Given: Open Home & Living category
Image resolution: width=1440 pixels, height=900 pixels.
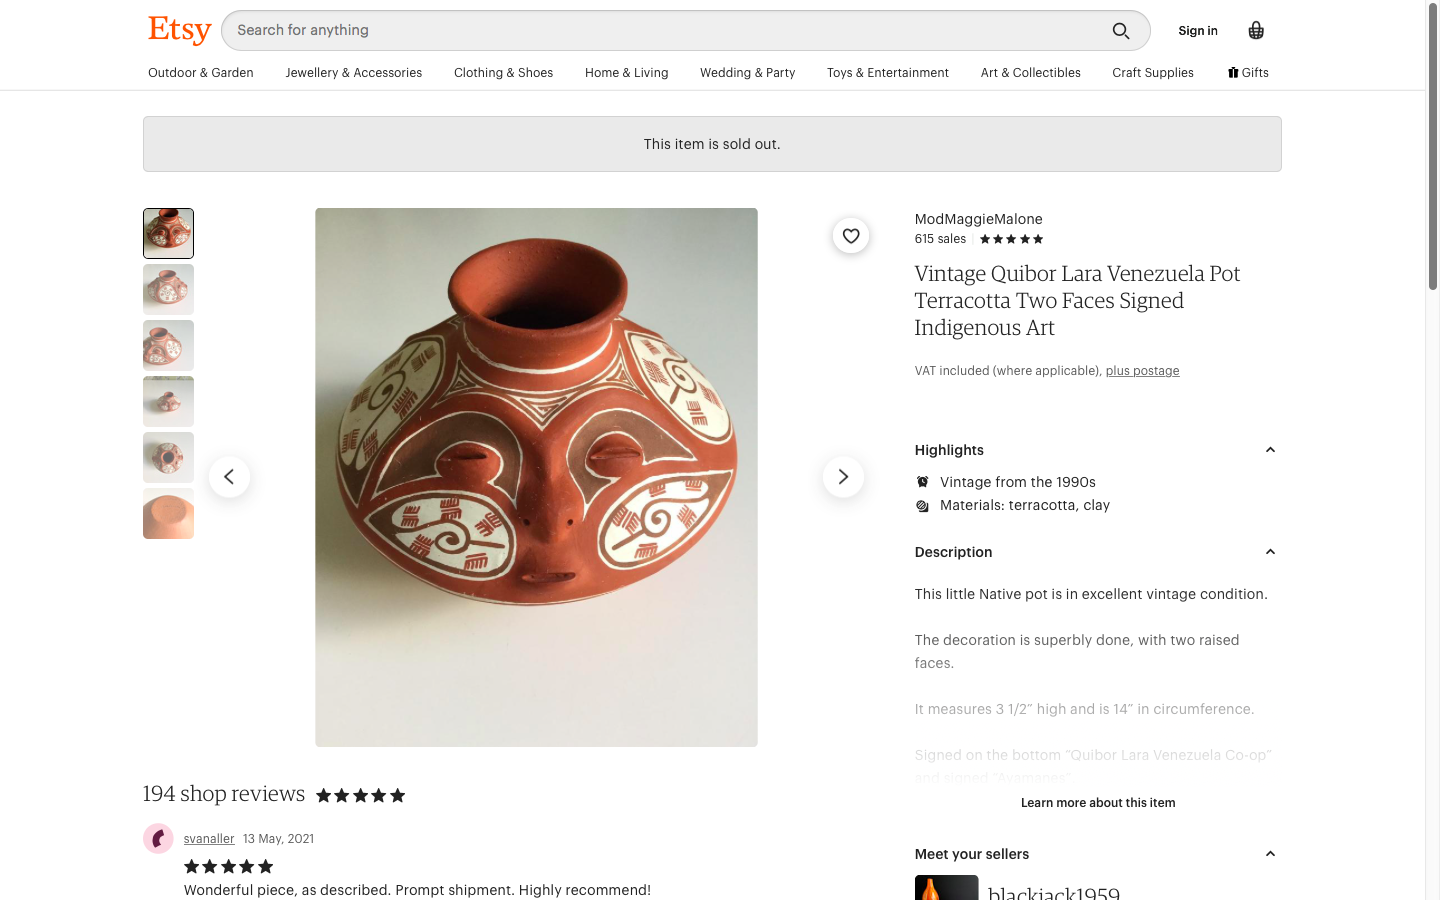Looking at the screenshot, I should click(626, 73).
